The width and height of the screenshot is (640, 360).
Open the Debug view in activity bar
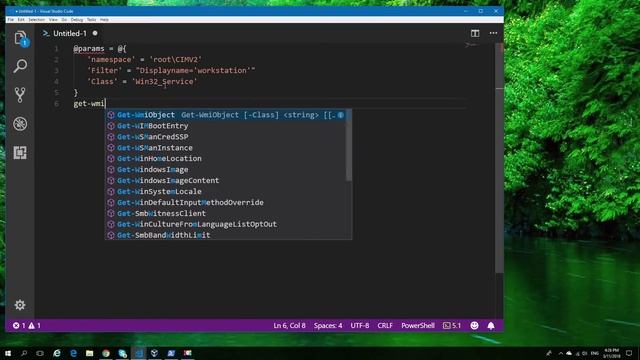(20, 124)
